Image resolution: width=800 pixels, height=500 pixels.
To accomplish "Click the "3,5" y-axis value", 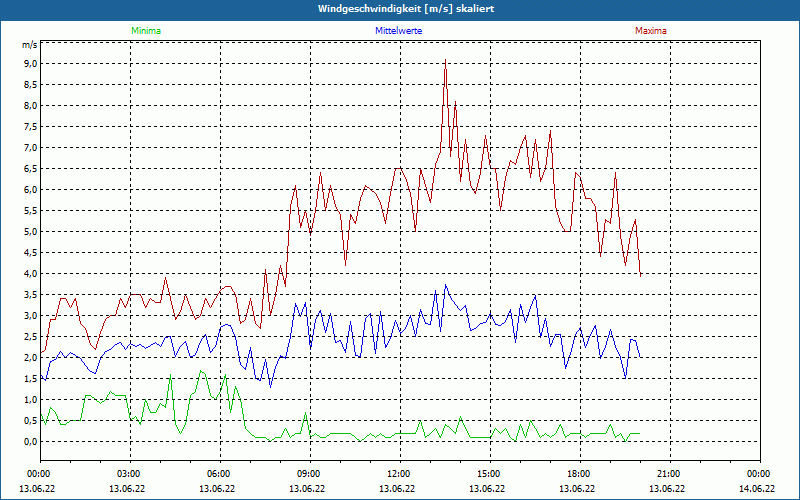I will coord(31,295).
